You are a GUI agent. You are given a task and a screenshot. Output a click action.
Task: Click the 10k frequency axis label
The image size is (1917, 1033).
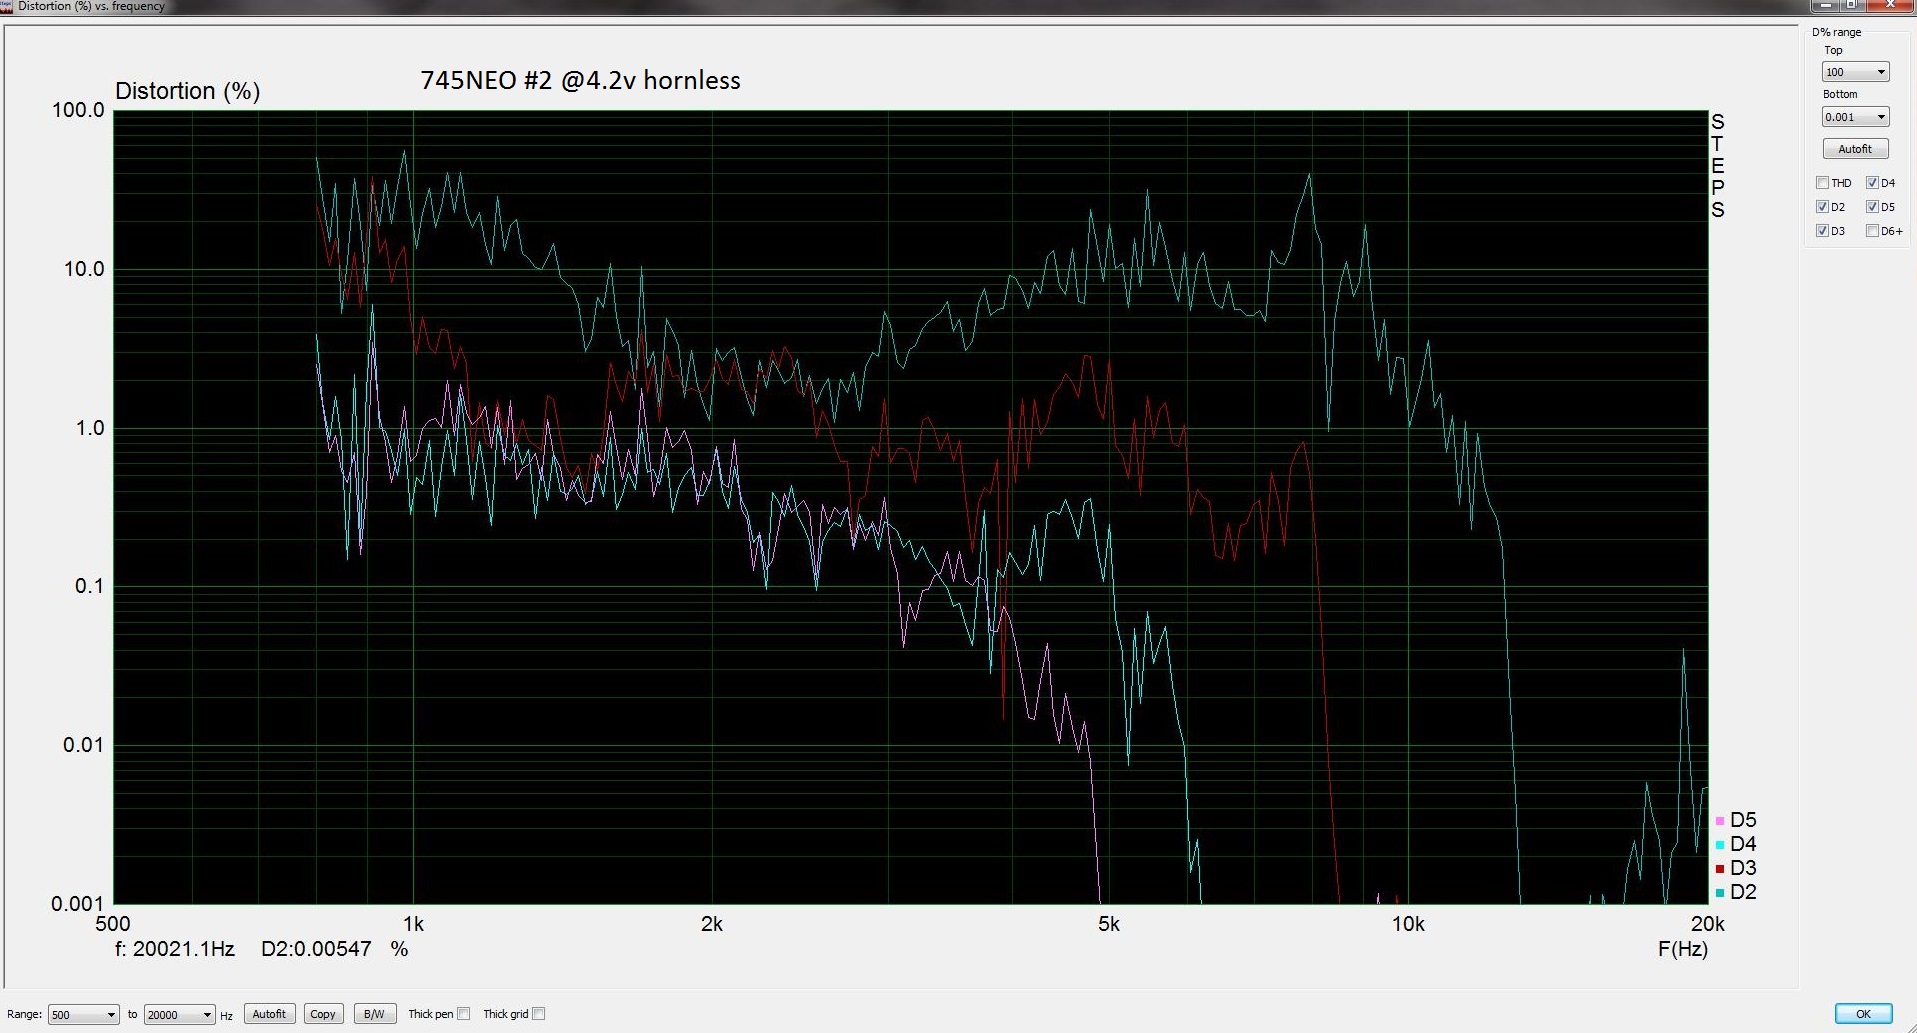pyautogui.click(x=1408, y=924)
